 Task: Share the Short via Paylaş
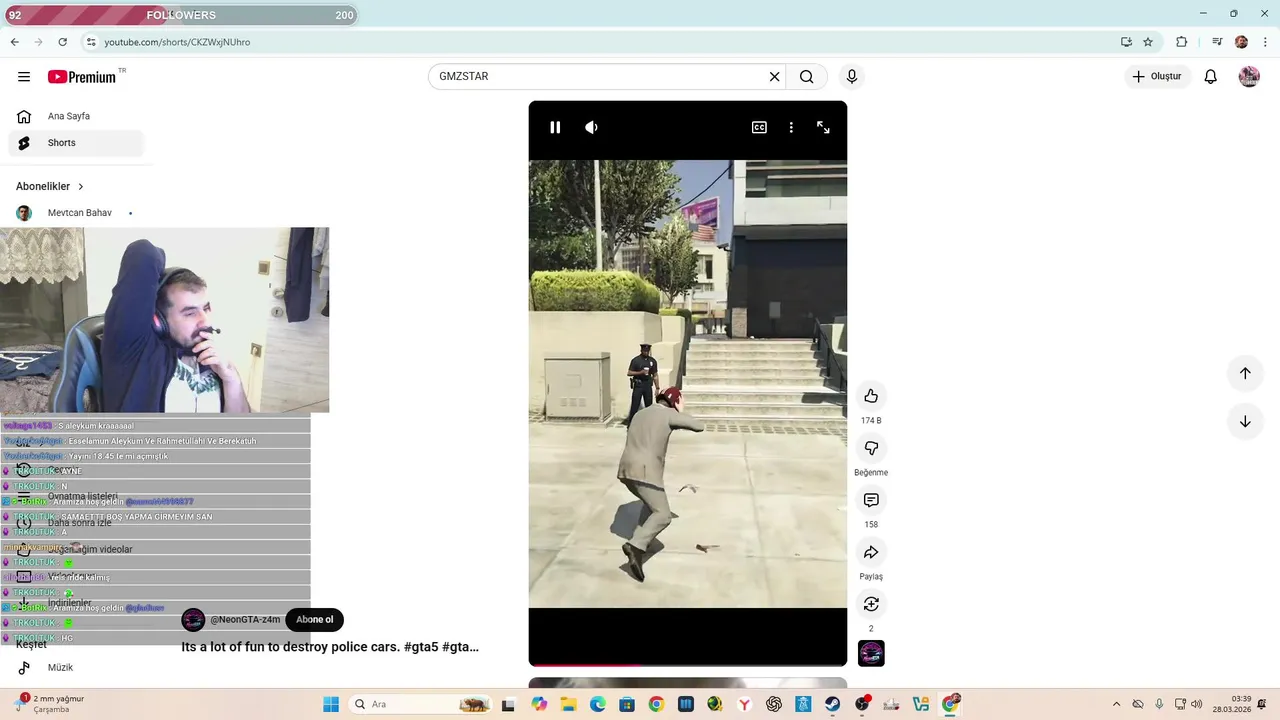871,552
